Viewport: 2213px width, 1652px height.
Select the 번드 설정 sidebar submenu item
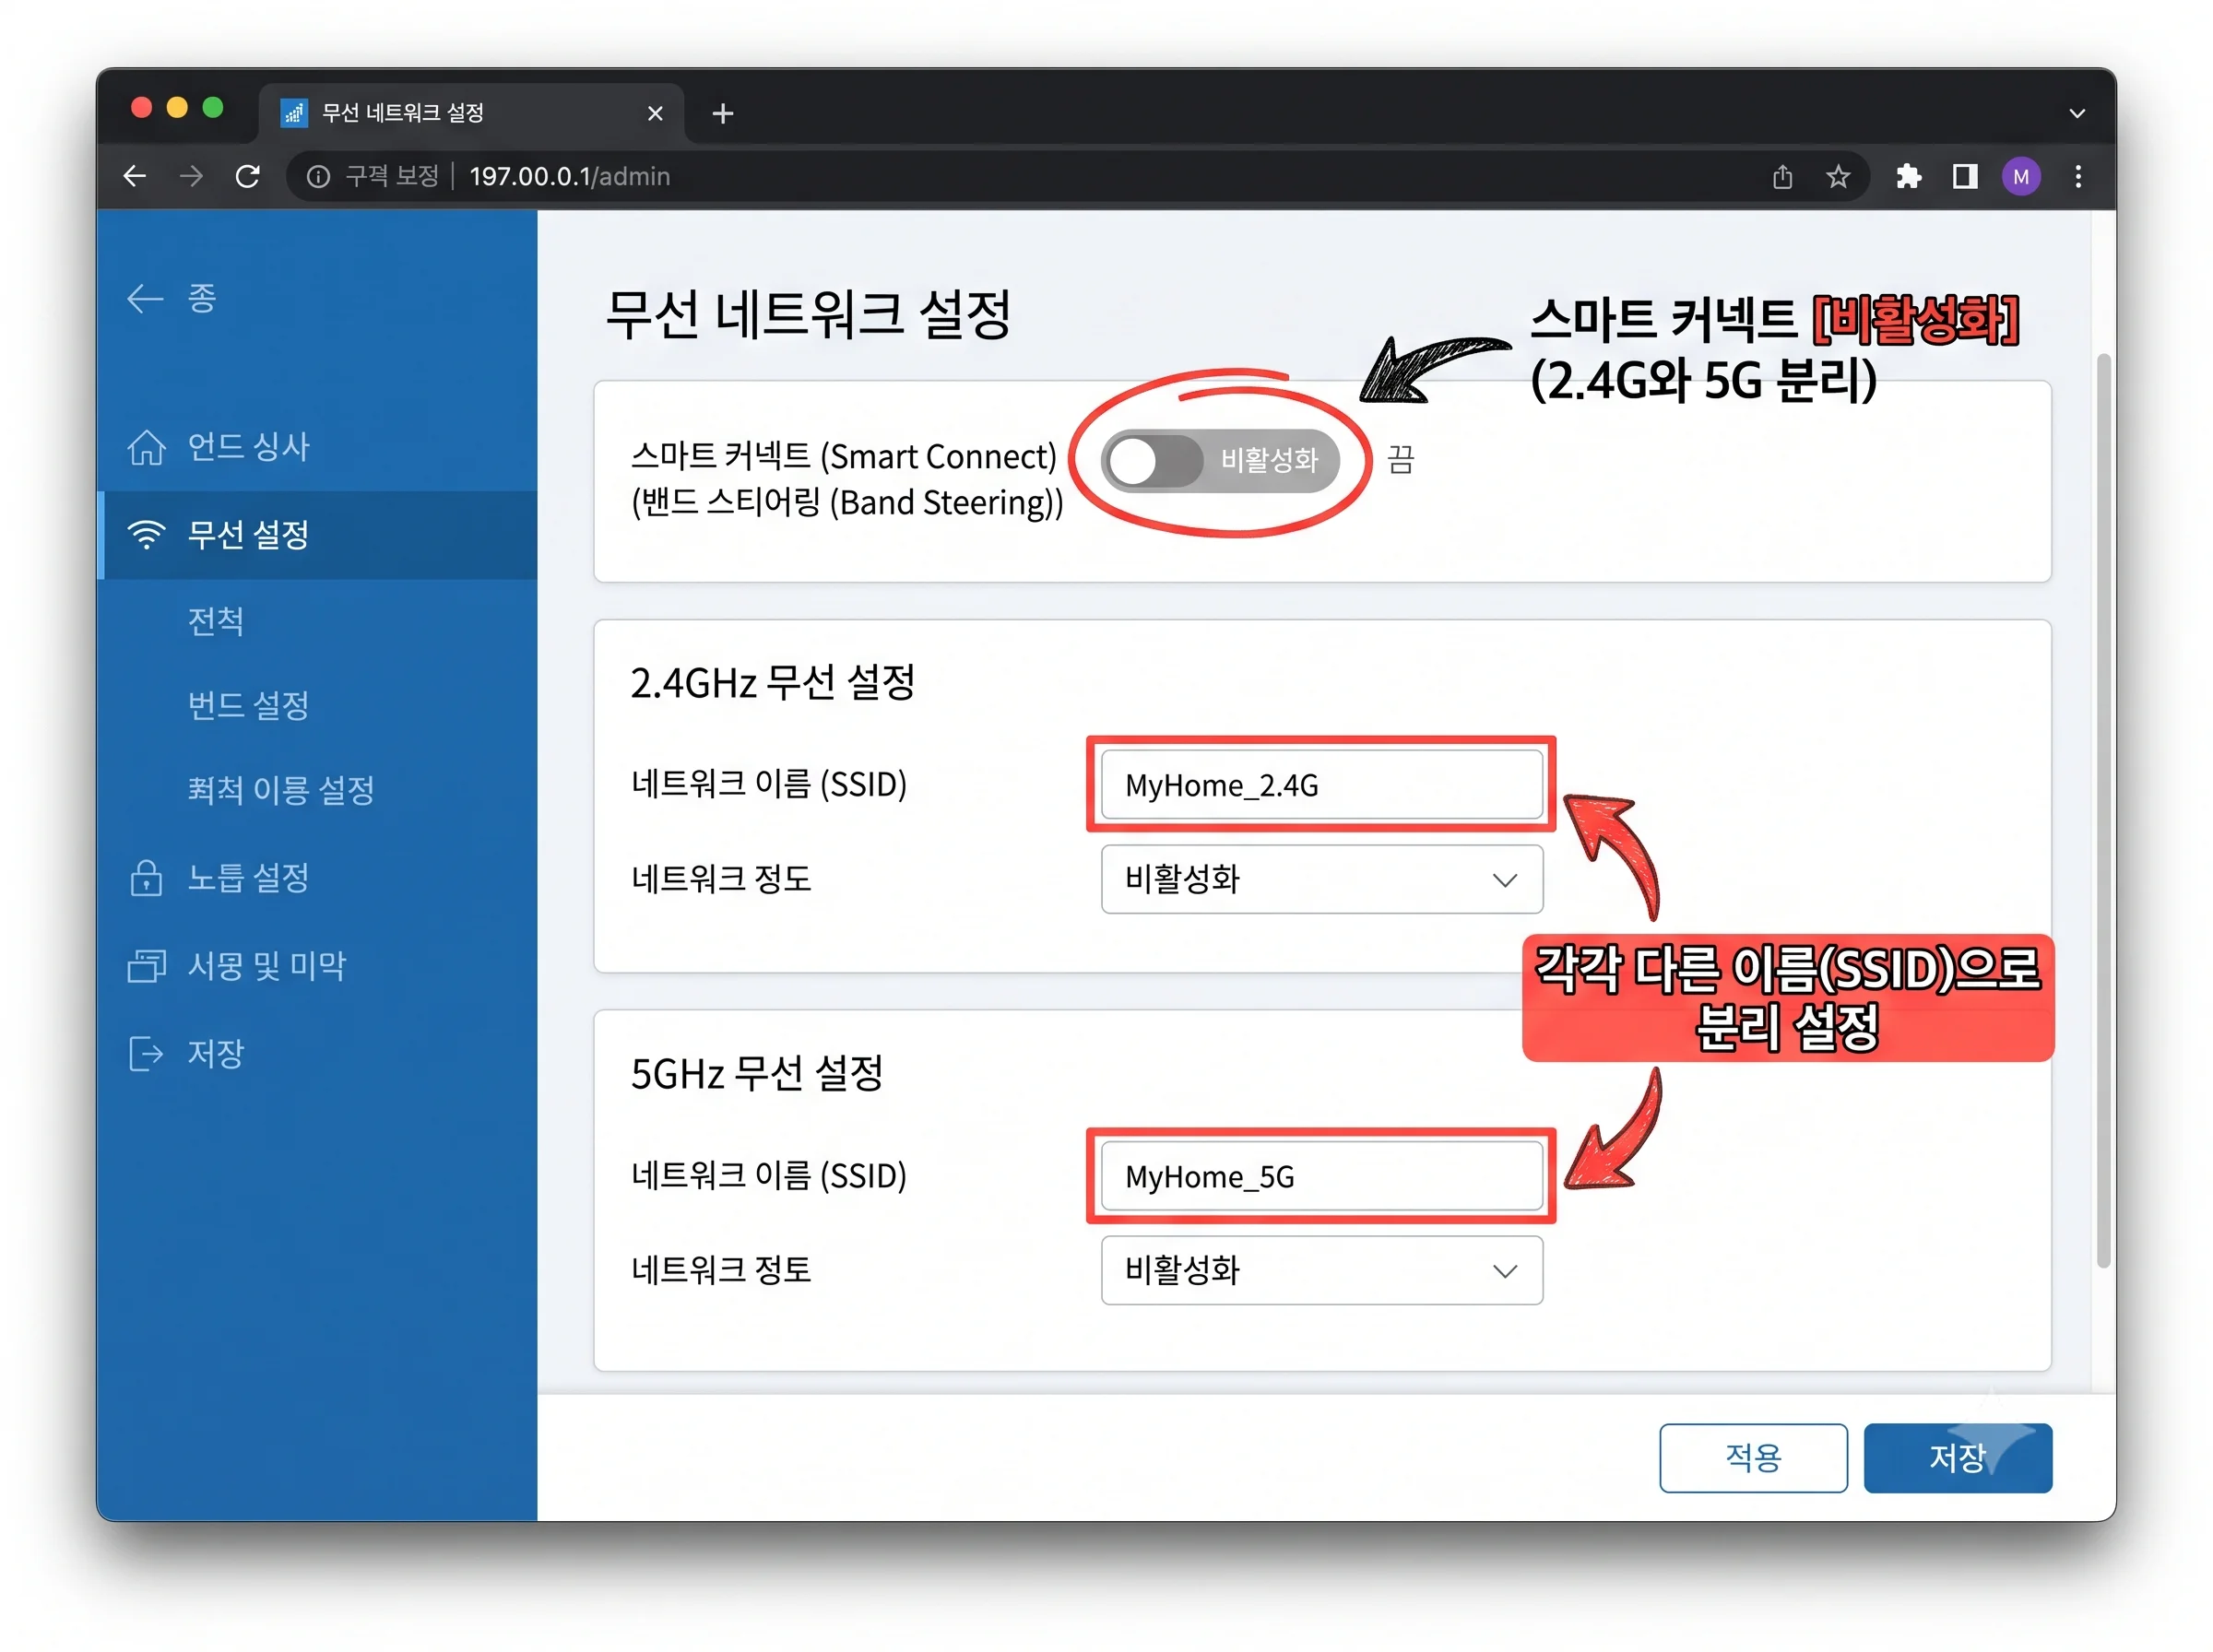pyautogui.click(x=248, y=705)
